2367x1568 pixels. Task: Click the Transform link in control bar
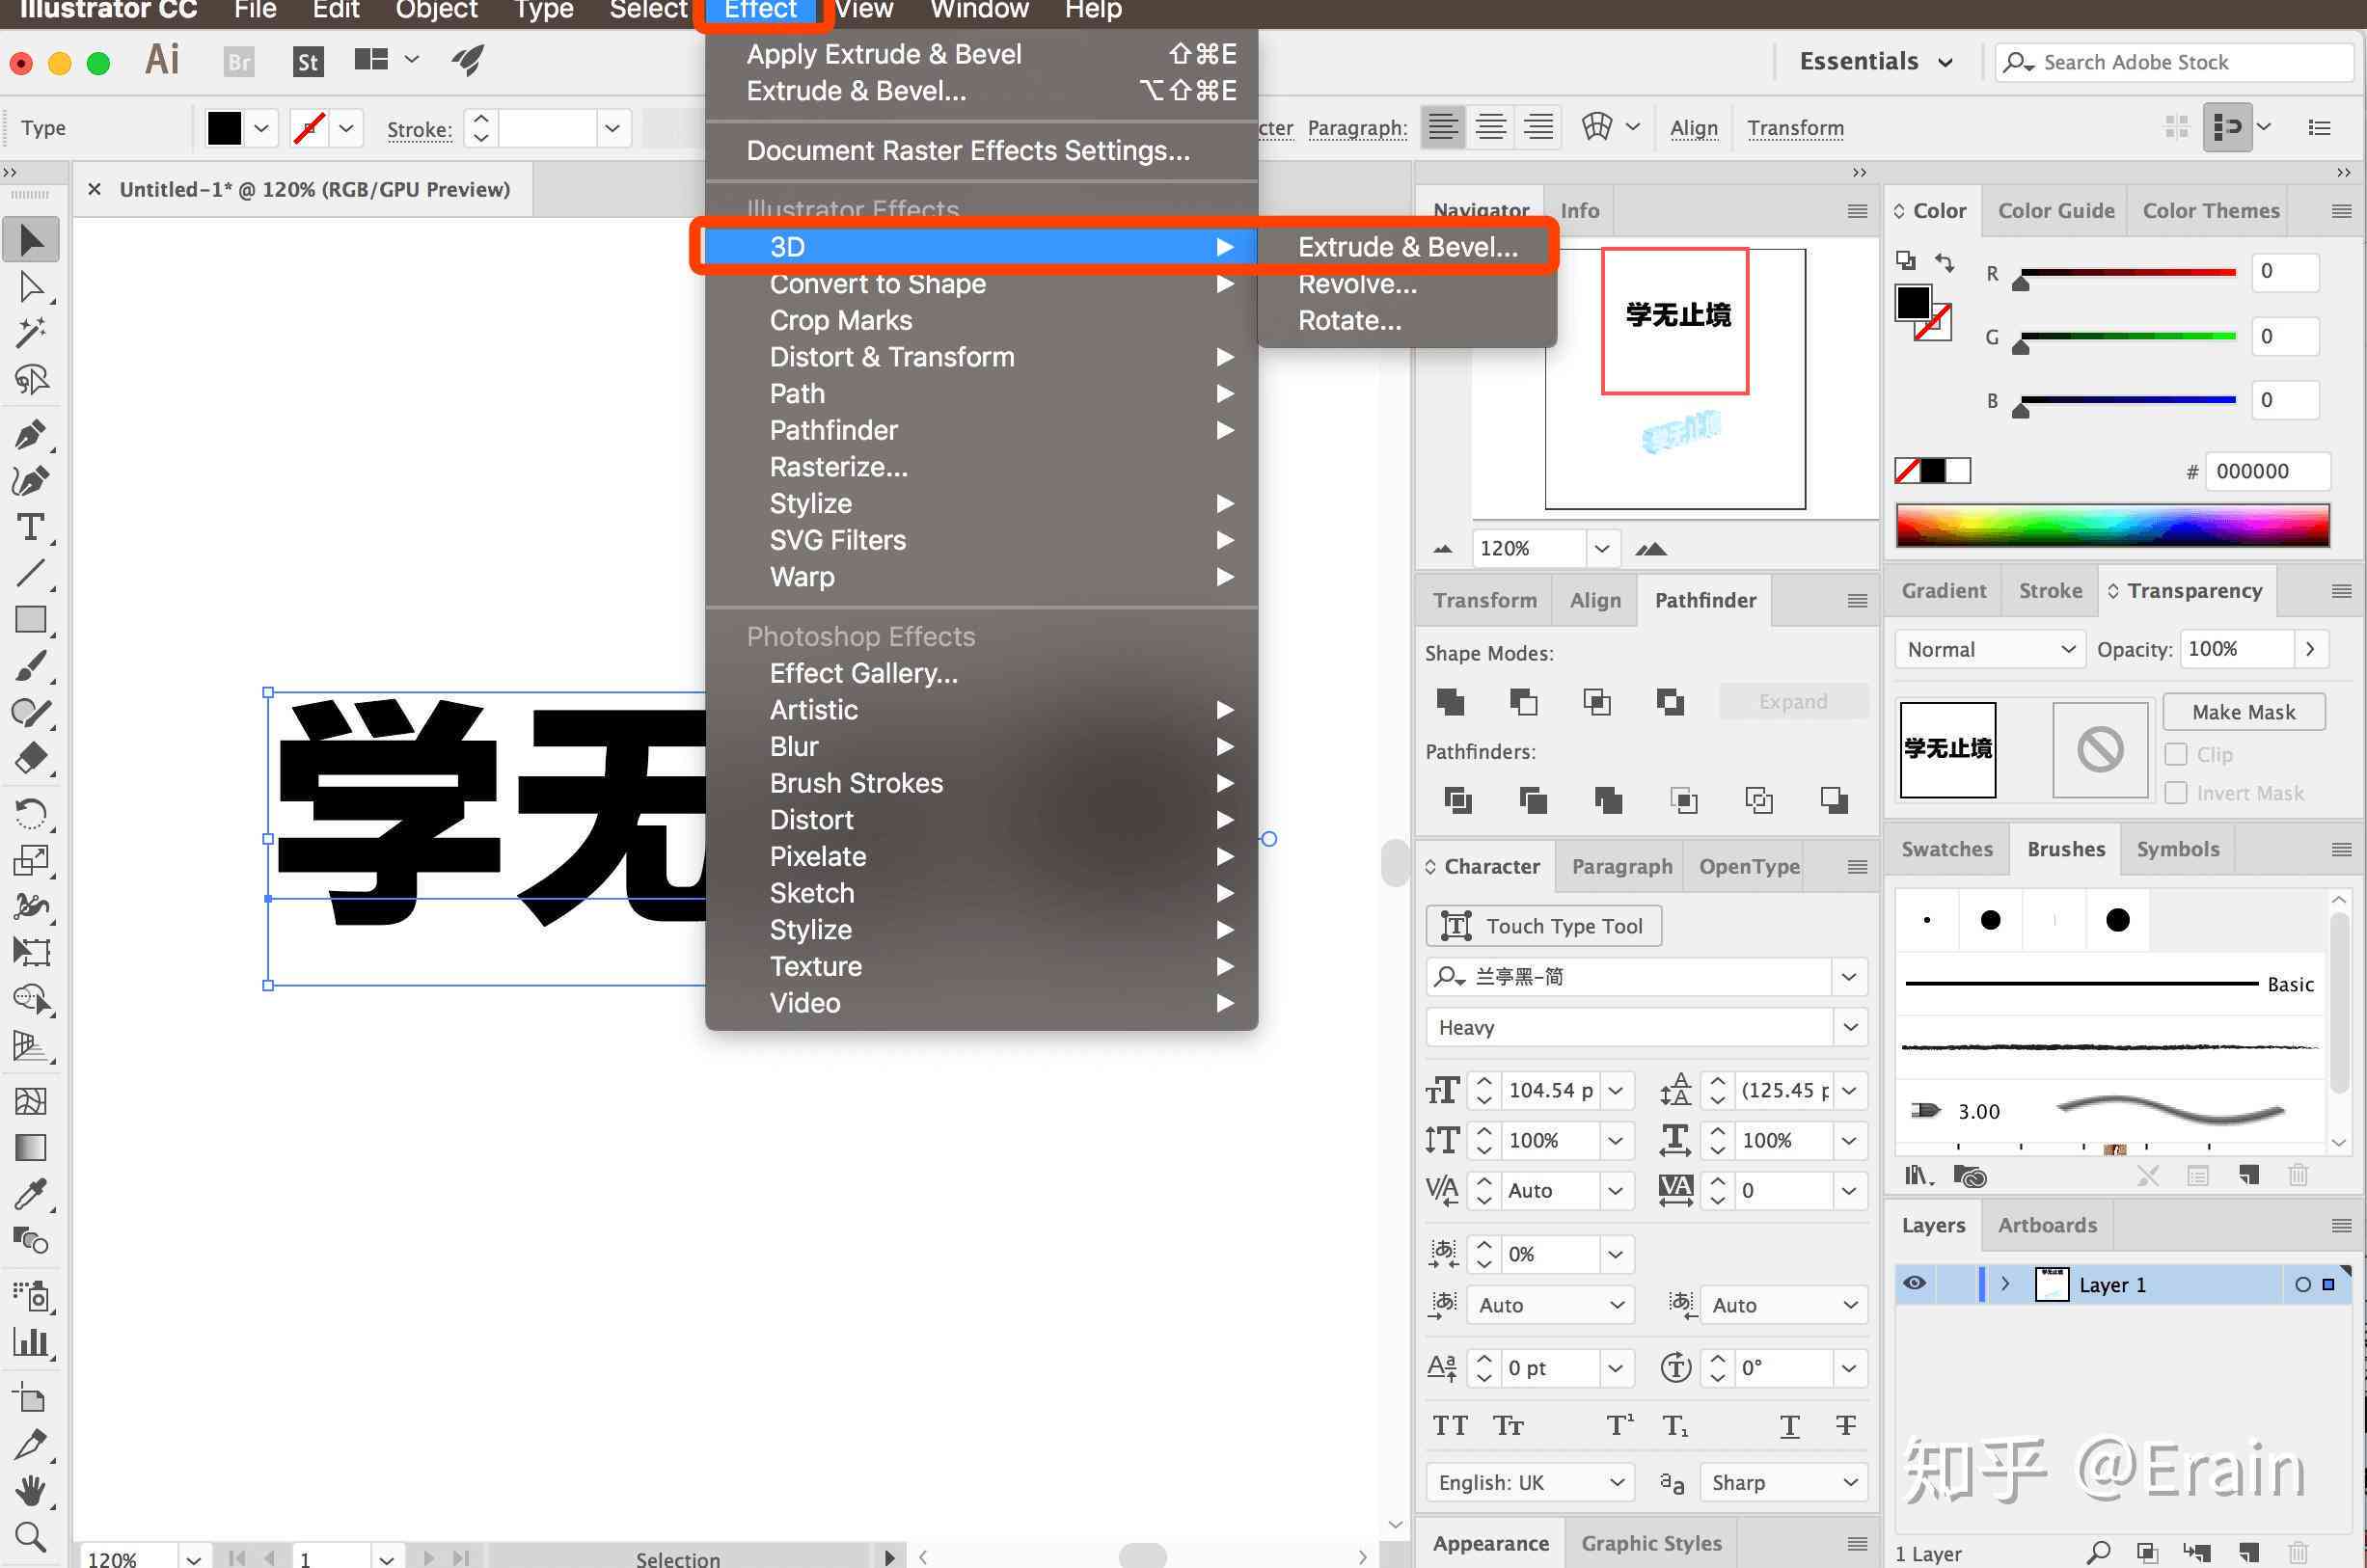pos(1795,128)
